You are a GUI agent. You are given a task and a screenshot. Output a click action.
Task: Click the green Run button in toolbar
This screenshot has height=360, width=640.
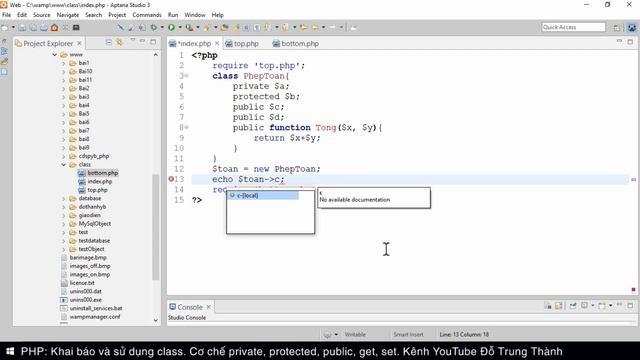[171, 27]
